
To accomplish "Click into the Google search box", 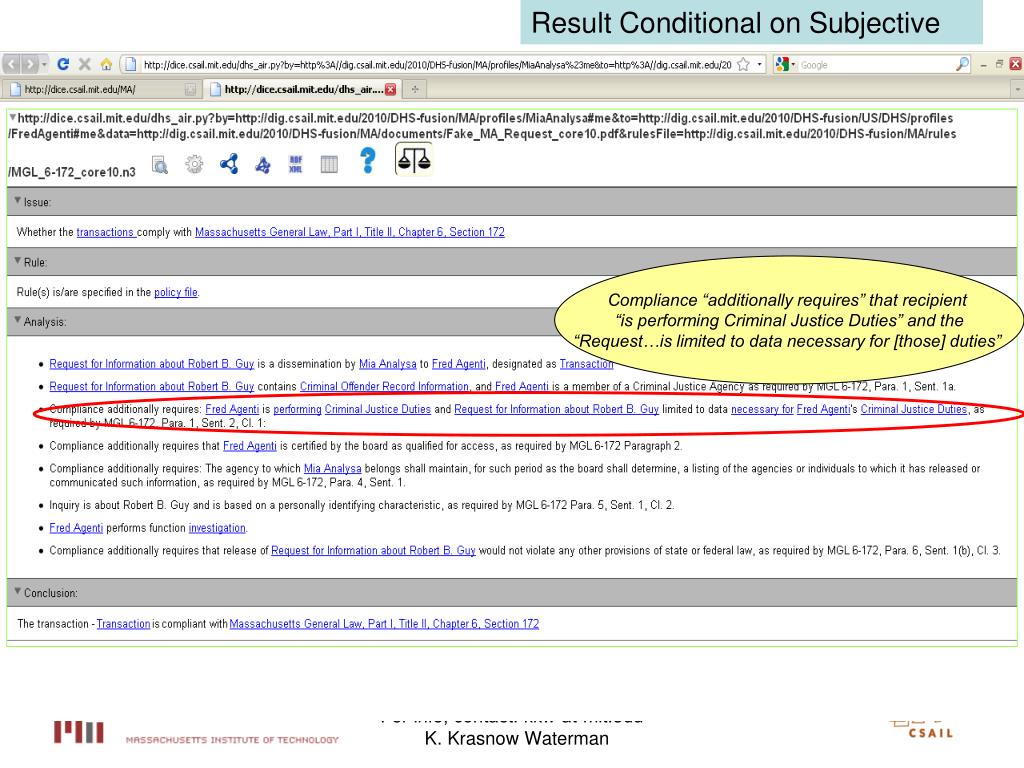I will (875, 65).
